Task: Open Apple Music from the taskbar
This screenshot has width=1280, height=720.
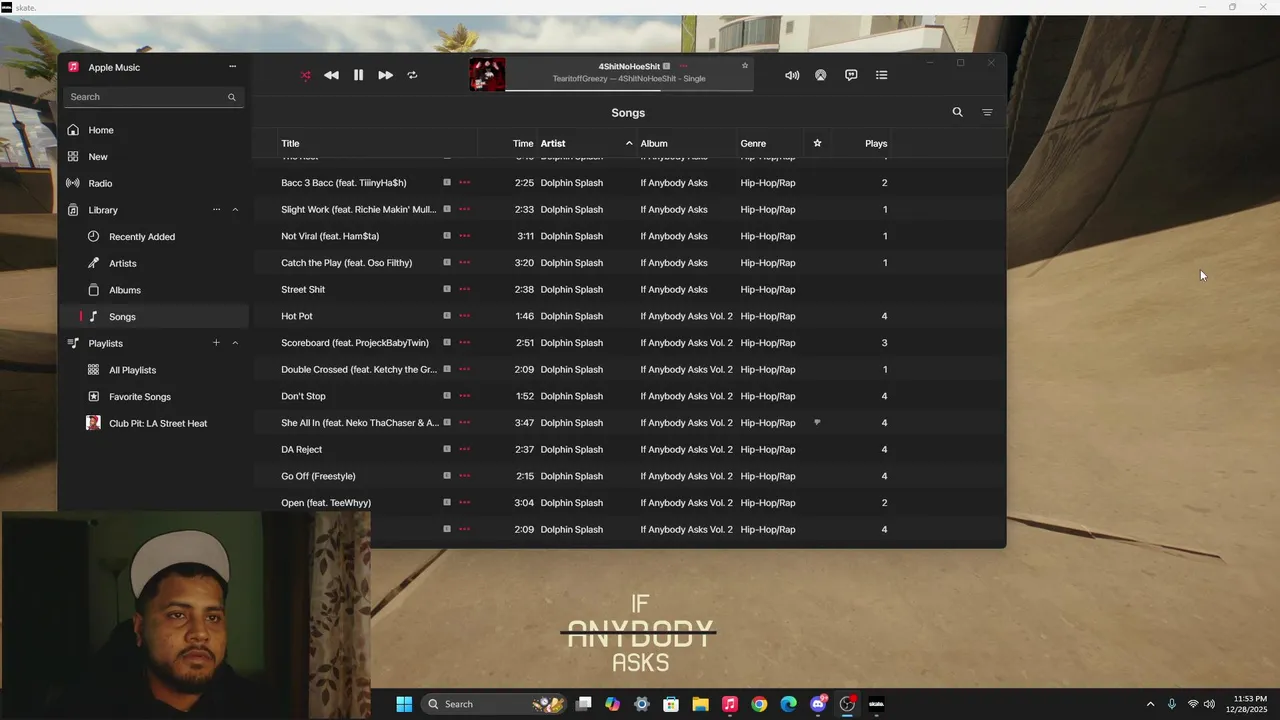Action: (x=730, y=704)
